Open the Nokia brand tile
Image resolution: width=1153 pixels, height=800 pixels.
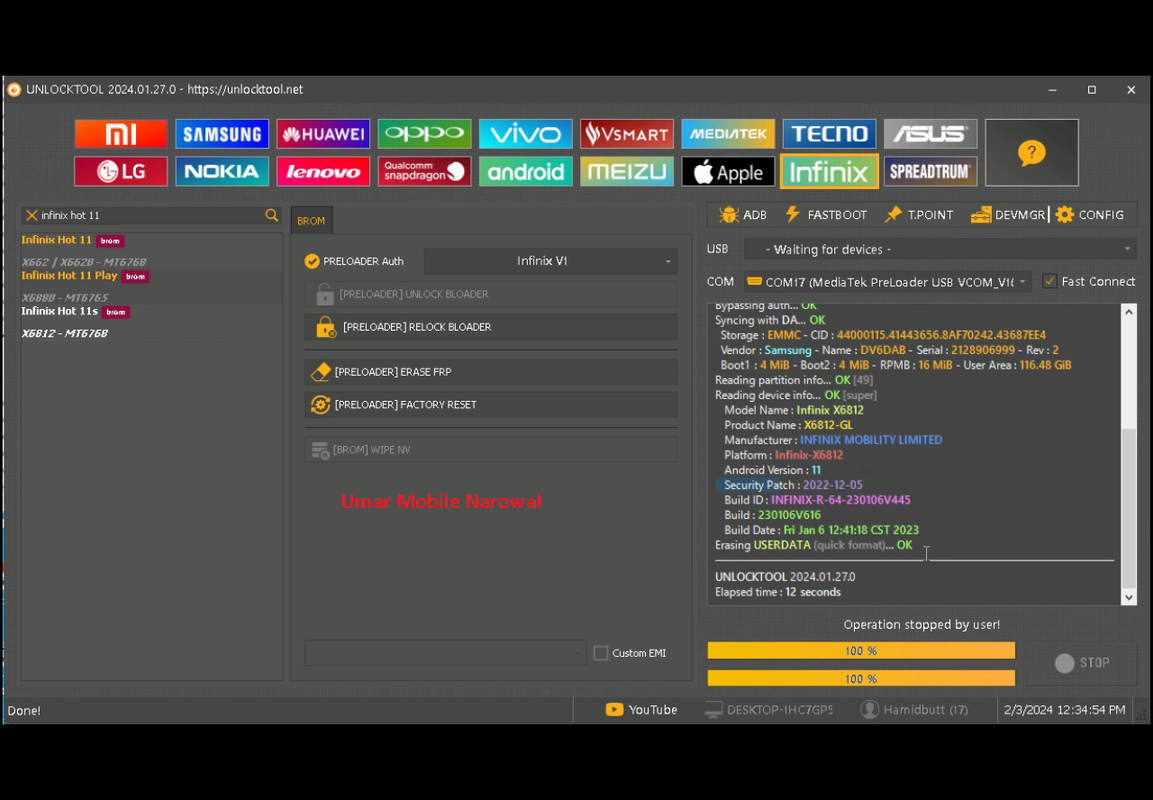click(222, 171)
